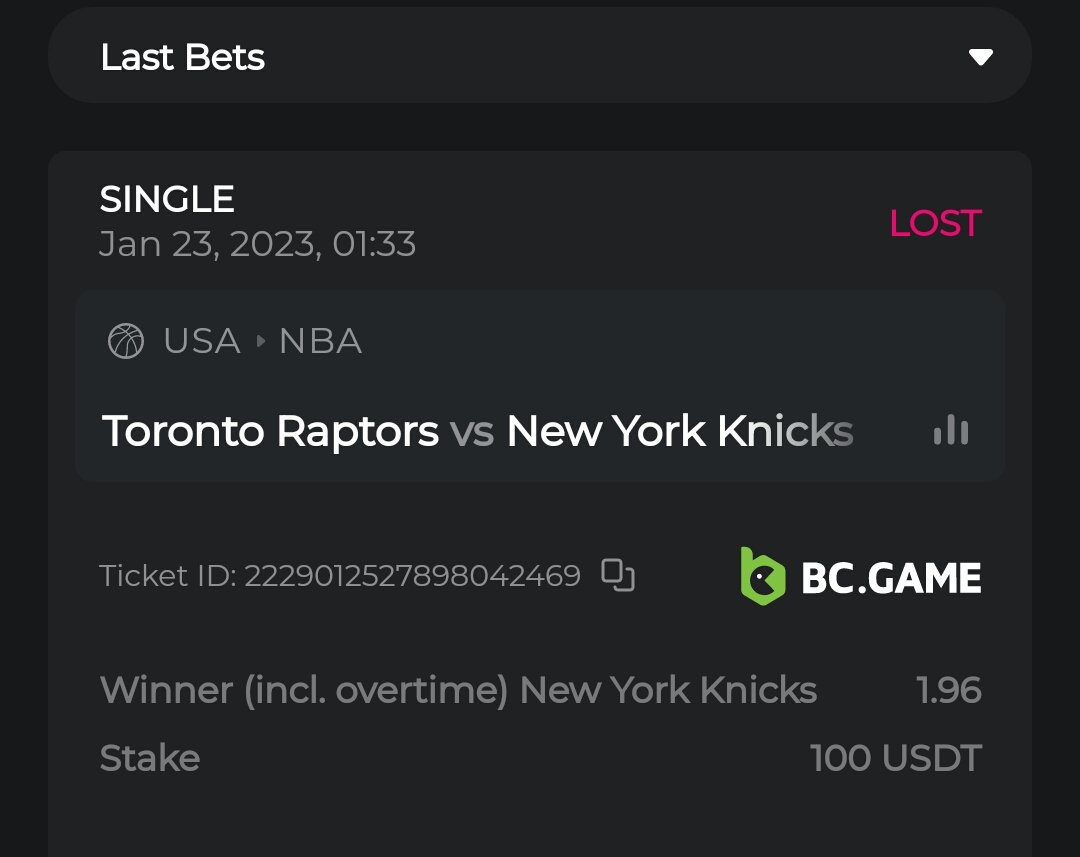
Task: Click the SINGLE bet type heading
Action: [167, 199]
